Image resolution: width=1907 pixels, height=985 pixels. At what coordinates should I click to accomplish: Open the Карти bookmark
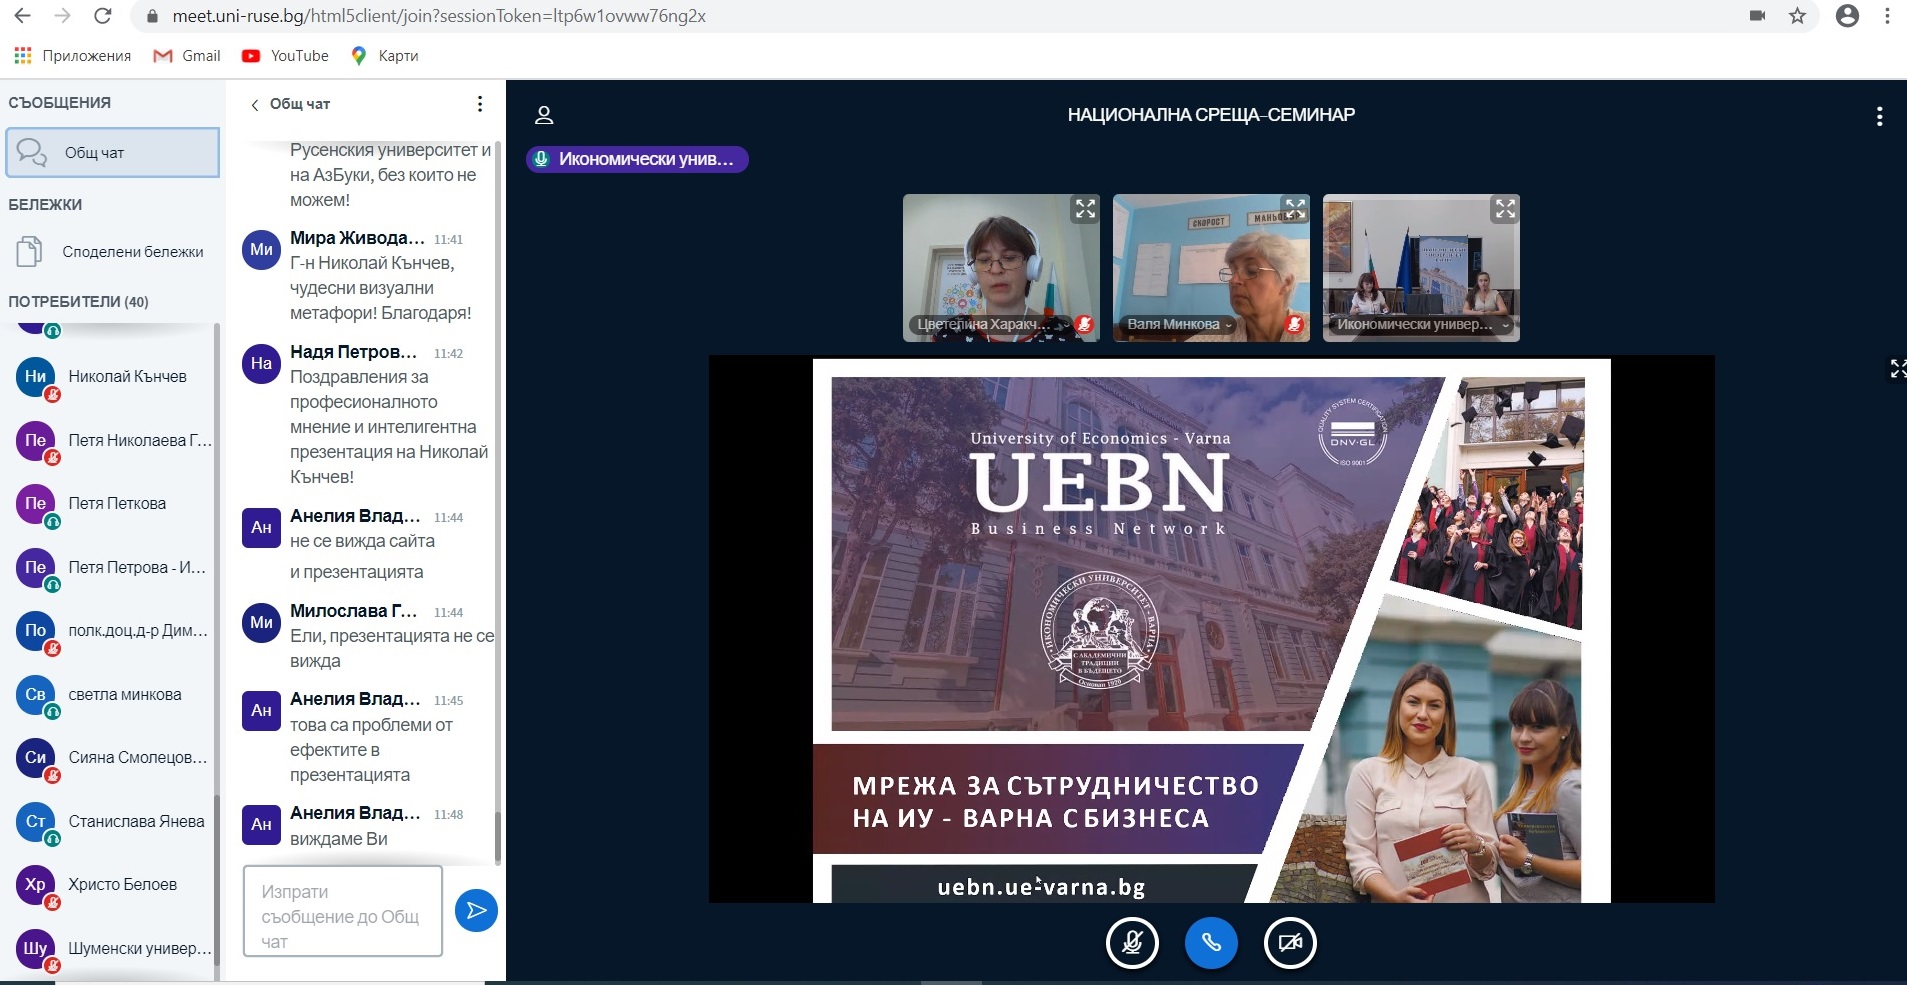click(x=385, y=56)
